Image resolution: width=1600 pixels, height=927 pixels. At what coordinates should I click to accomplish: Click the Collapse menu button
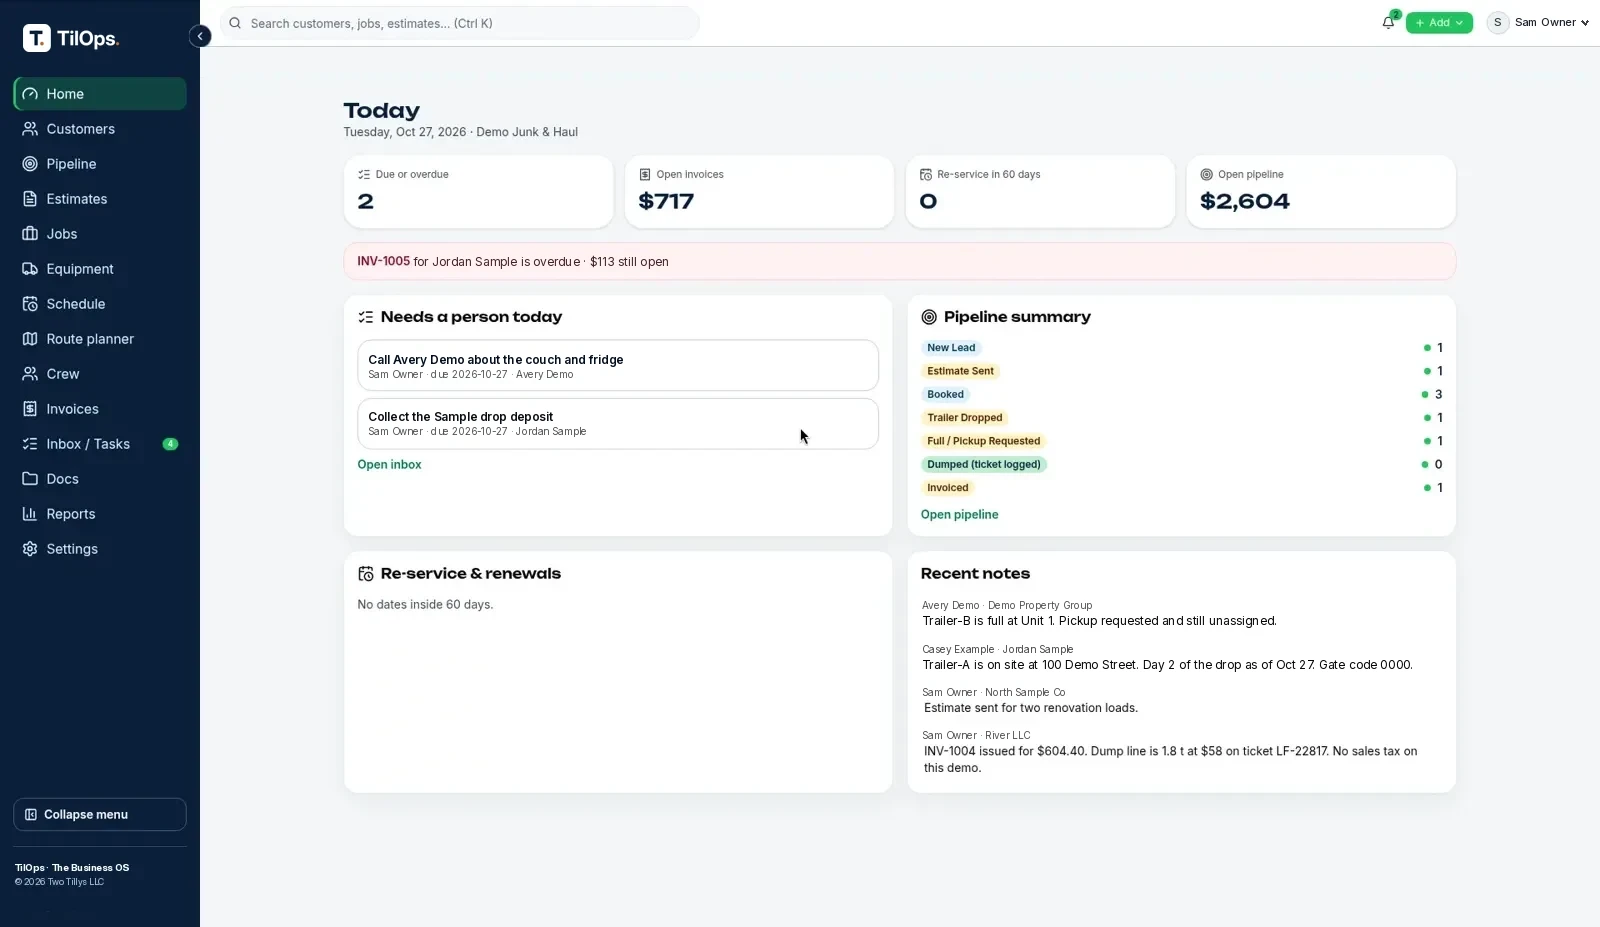tap(100, 815)
